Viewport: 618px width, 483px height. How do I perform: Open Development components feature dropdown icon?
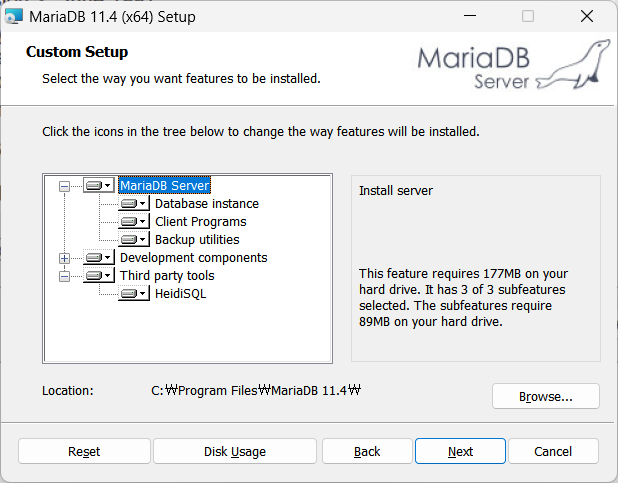[x=99, y=258]
